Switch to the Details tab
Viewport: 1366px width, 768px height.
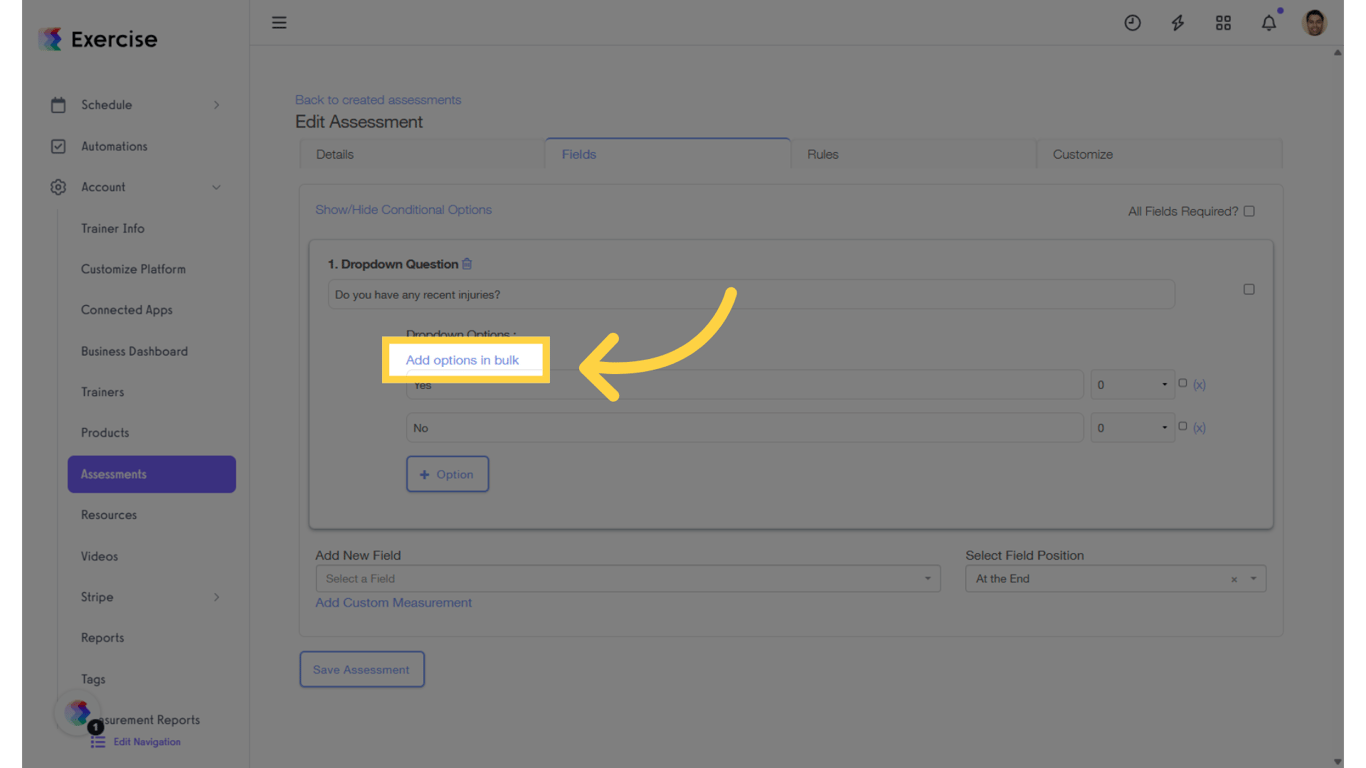click(x=334, y=154)
